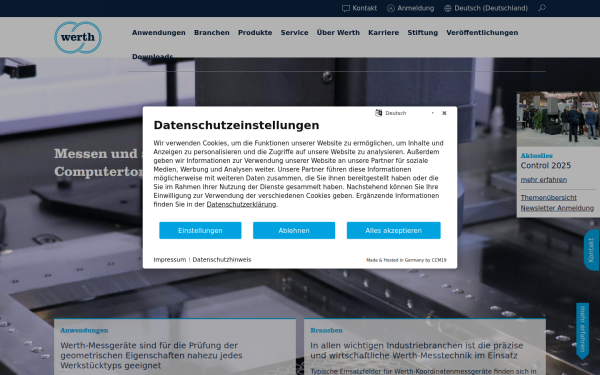The width and height of the screenshot is (600, 375).
Task: Open the Deutsch language dropdown in the dialog
Action: (409, 113)
